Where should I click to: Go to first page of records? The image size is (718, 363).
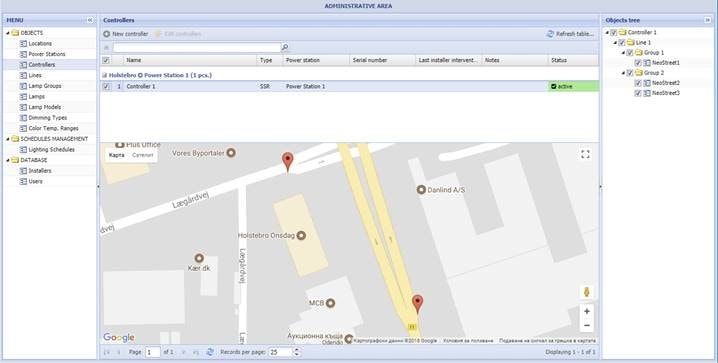click(107, 352)
